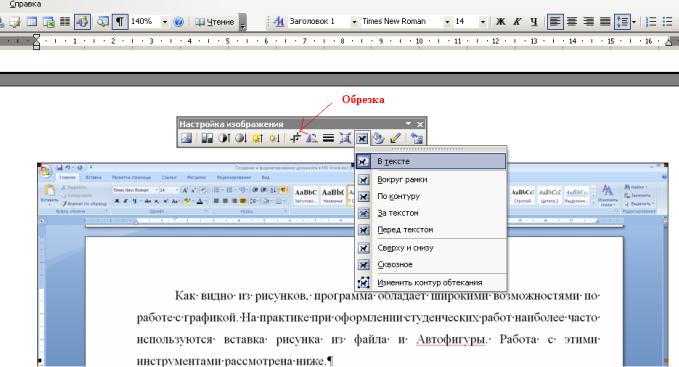The height and width of the screenshot is (367, 679).
Task: Choose the Вокруг рамки wrapping option
Action: tap(431, 179)
